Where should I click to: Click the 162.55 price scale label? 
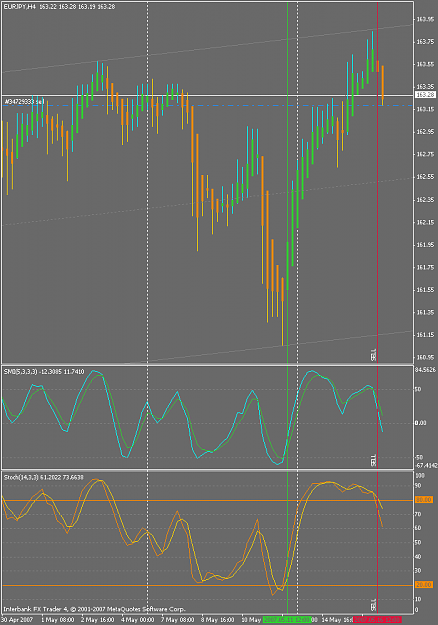point(425,177)
